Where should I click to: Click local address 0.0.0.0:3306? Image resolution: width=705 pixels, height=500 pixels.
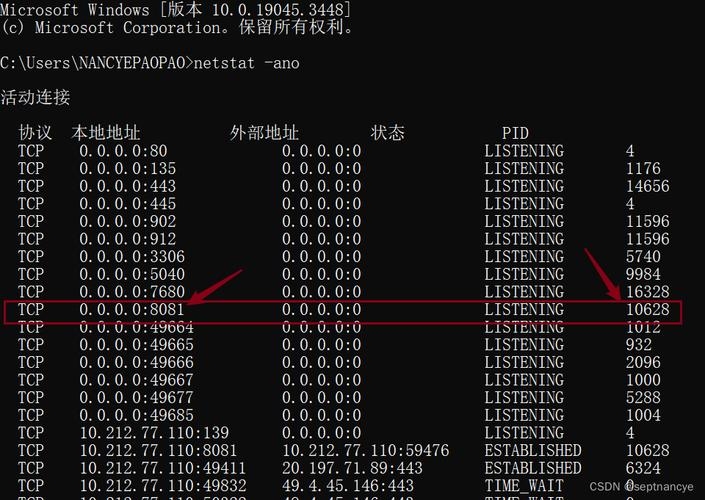coord(132,257)
